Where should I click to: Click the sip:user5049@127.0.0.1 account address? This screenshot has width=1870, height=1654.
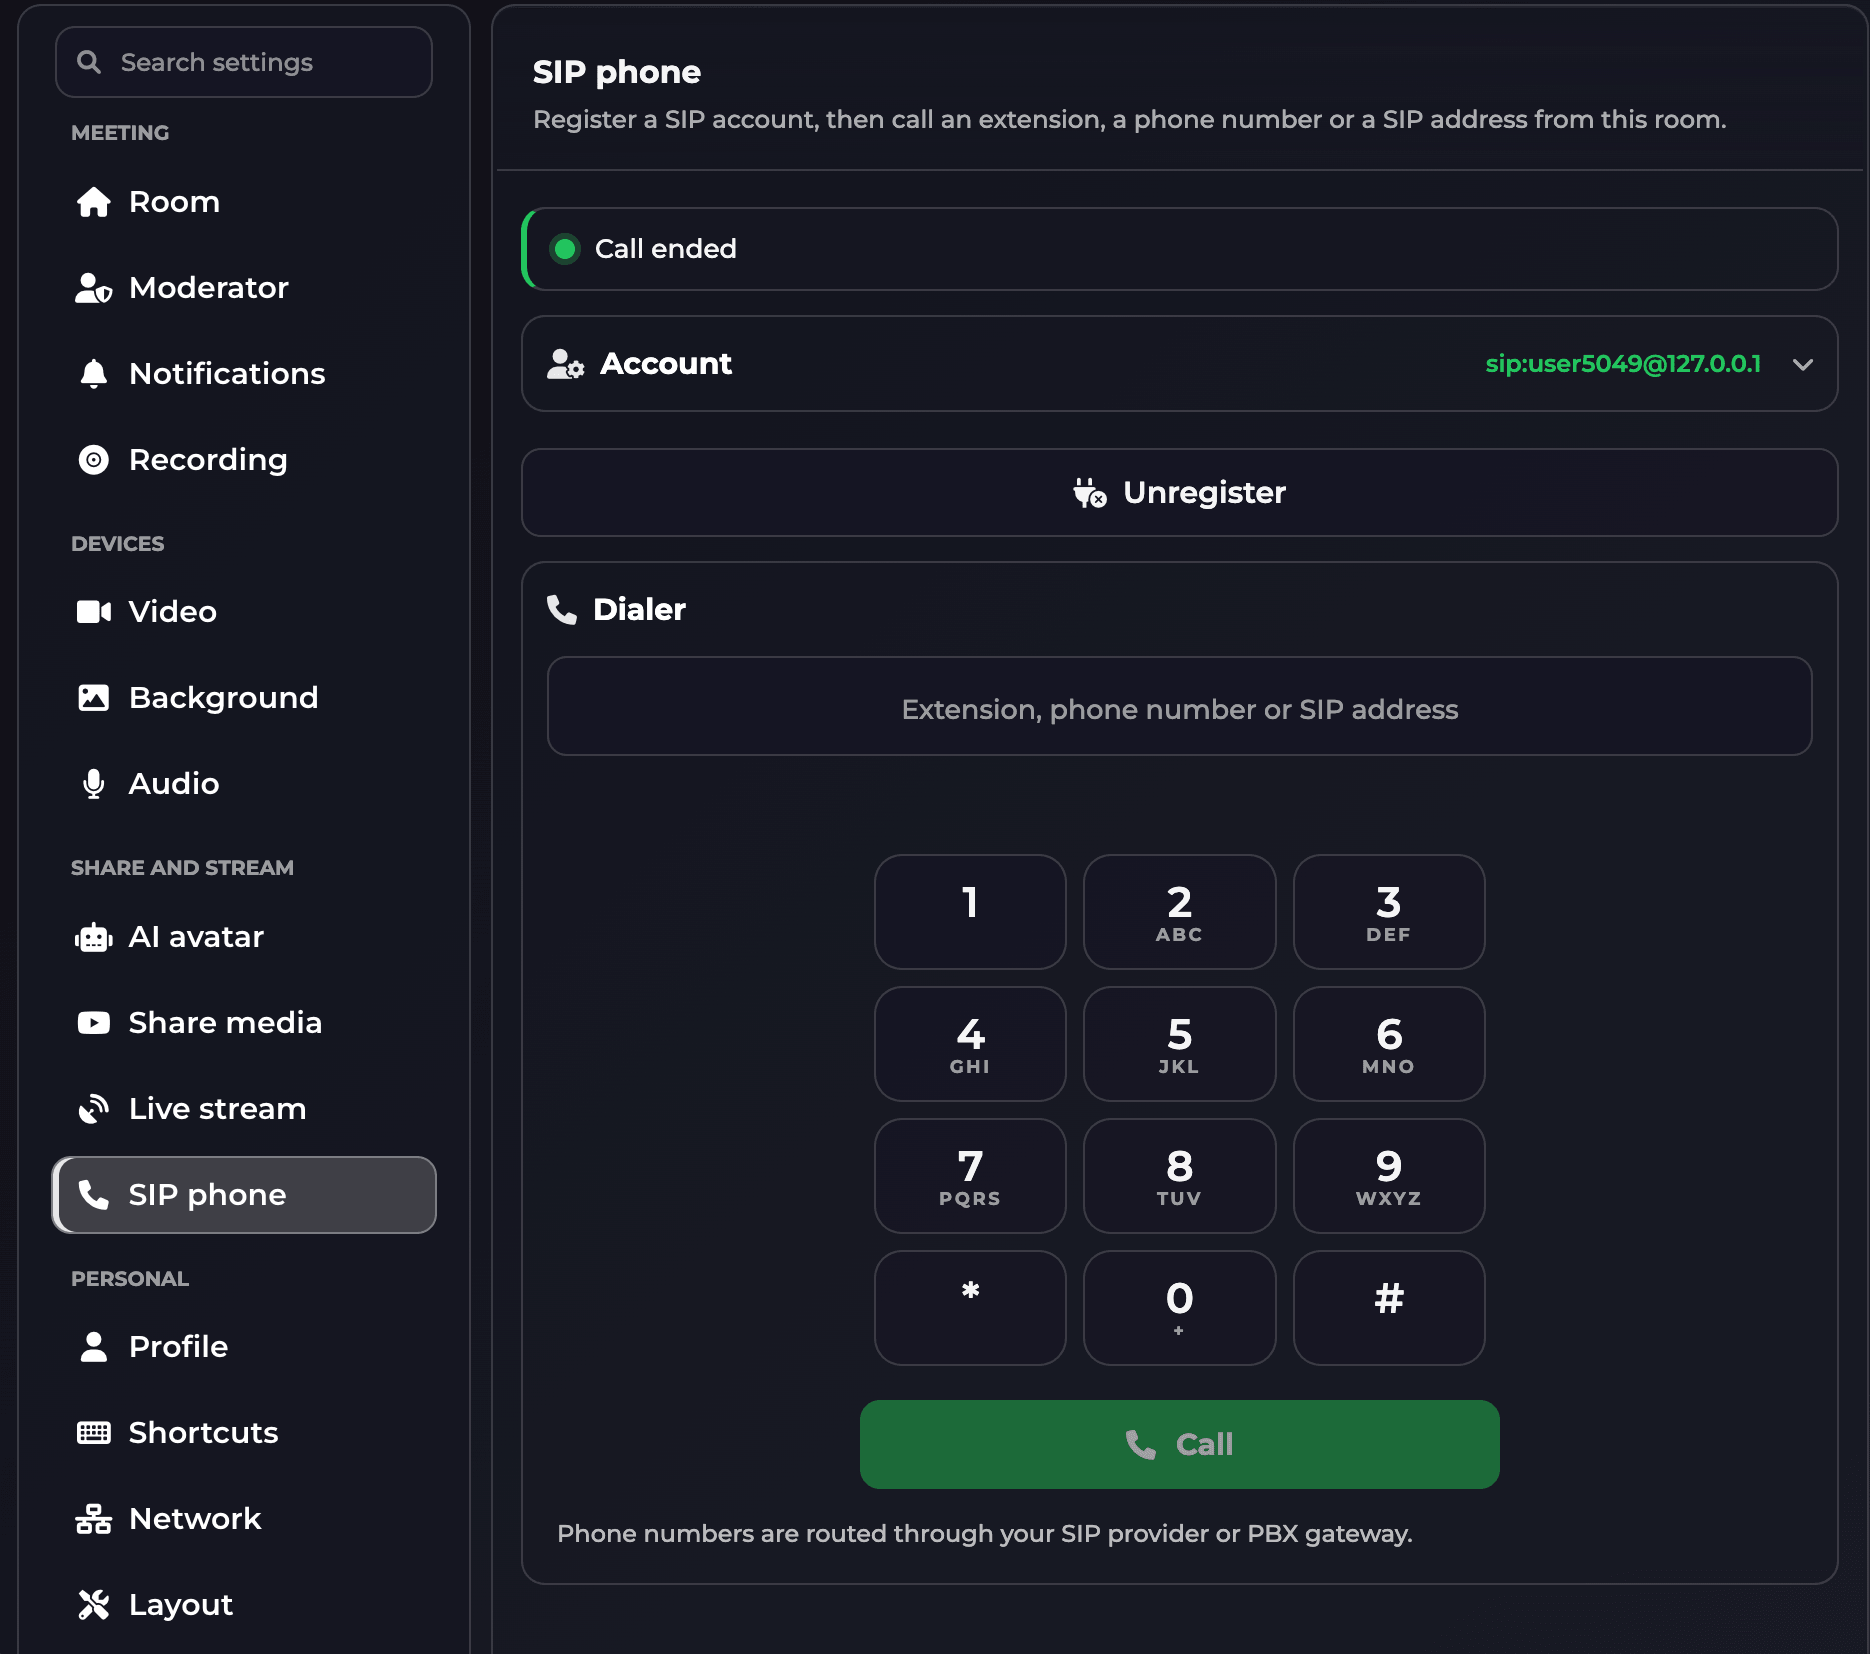coord(1623,364)
